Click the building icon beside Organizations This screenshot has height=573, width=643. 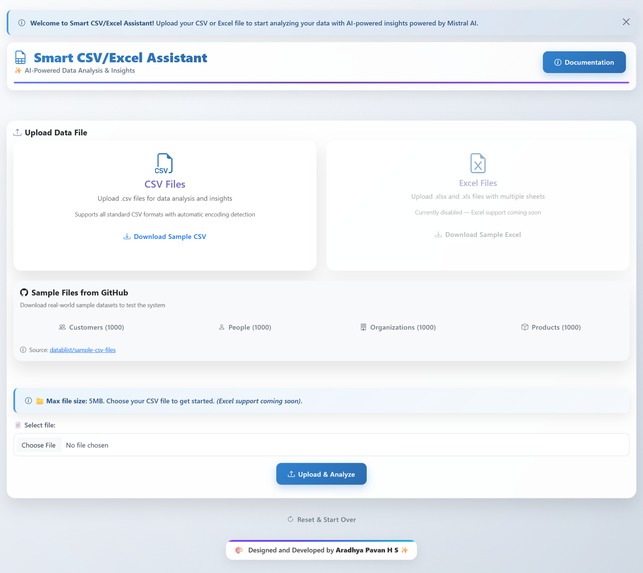(x=363, y=327)
